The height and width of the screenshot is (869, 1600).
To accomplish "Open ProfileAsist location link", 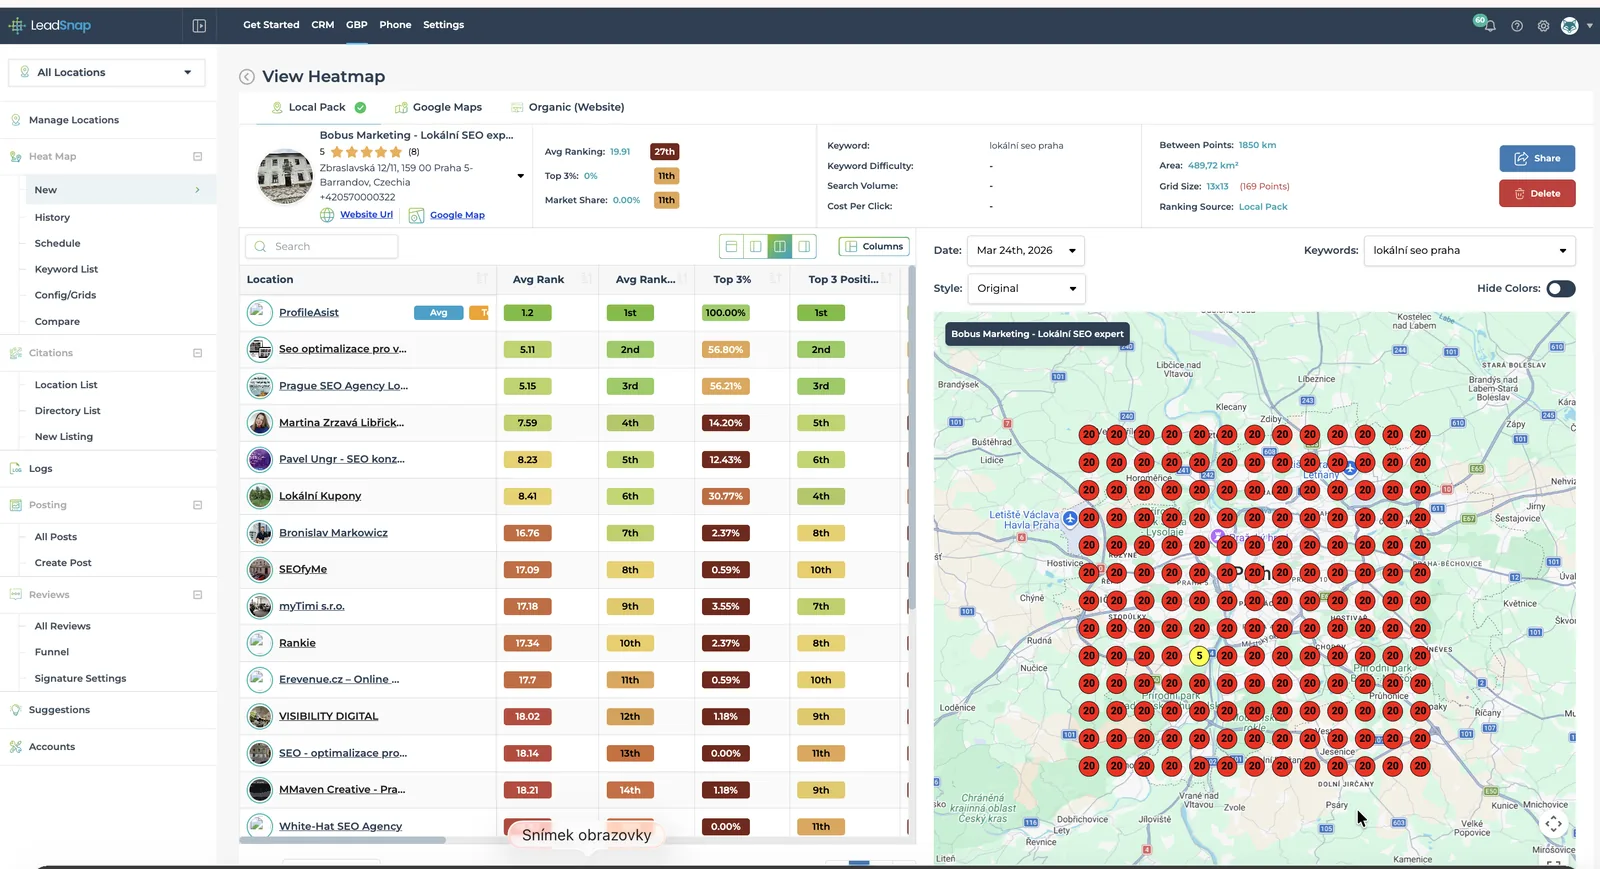I will pyautogui.click(x=308, y=313).
